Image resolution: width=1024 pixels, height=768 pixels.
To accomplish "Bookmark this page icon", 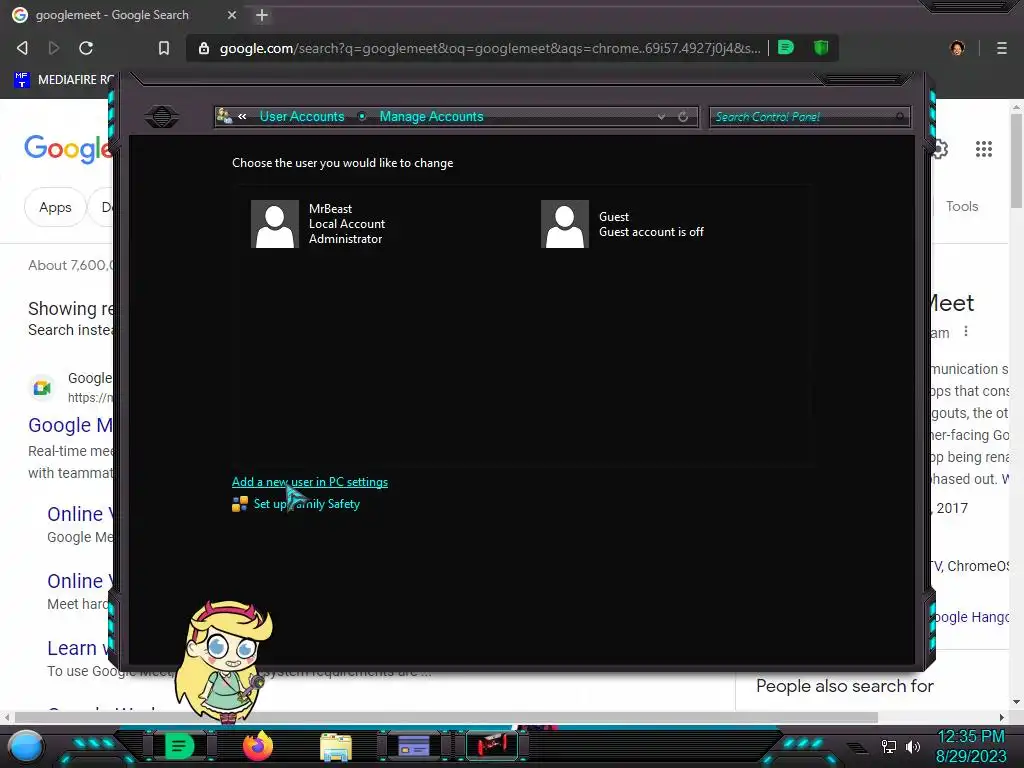I will [x=164, y=48].
